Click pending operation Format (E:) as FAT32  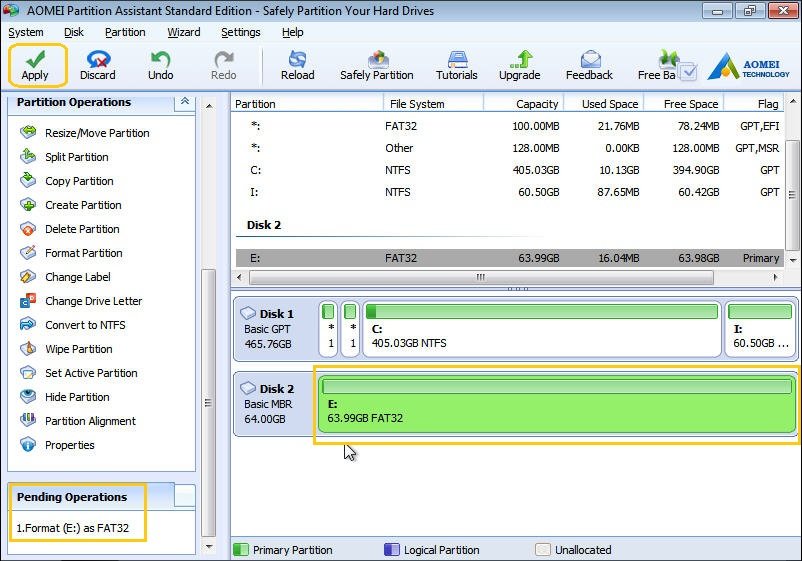(73, 528)
